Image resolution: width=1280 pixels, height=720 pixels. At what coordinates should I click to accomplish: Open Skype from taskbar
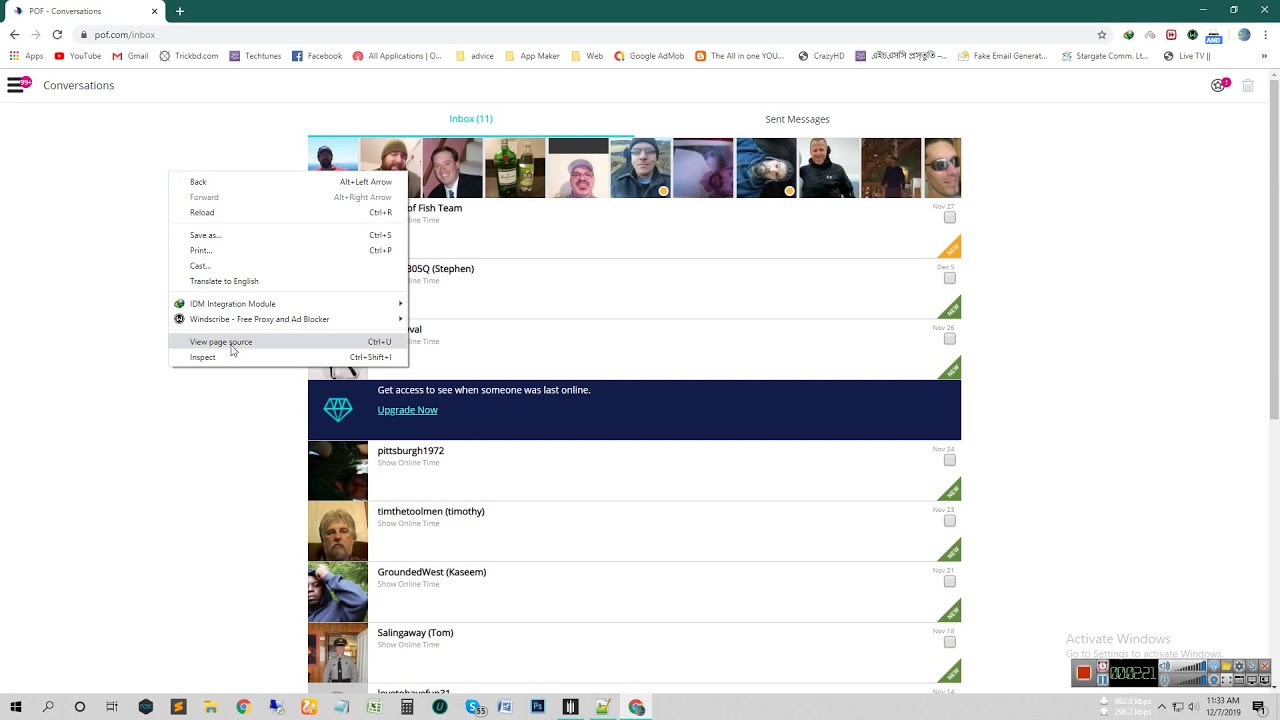474,707
